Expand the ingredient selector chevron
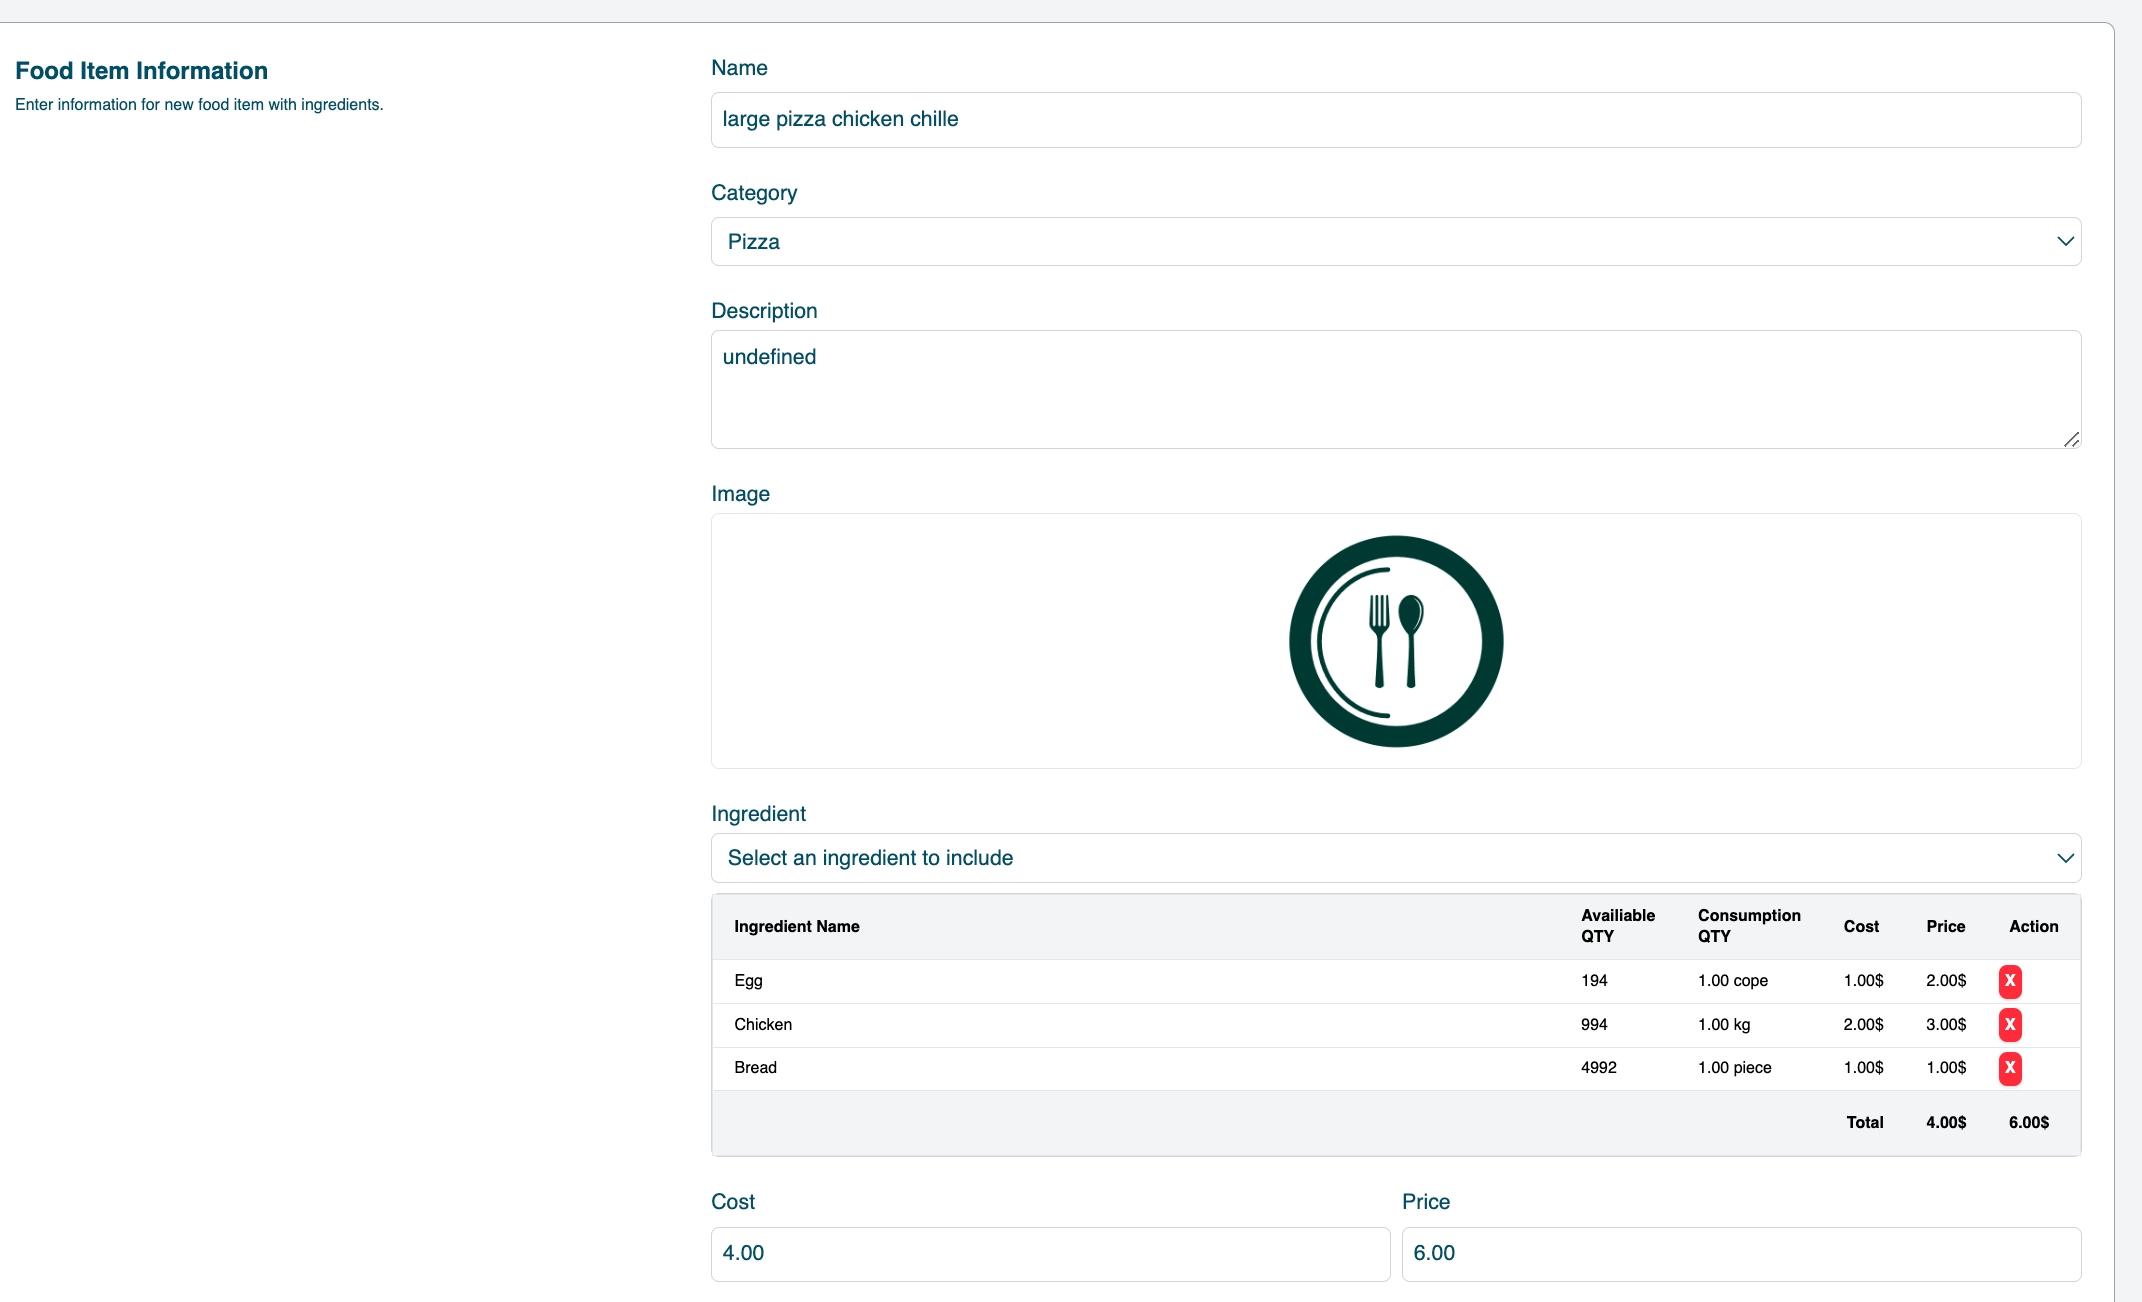 coord(2064,858)
